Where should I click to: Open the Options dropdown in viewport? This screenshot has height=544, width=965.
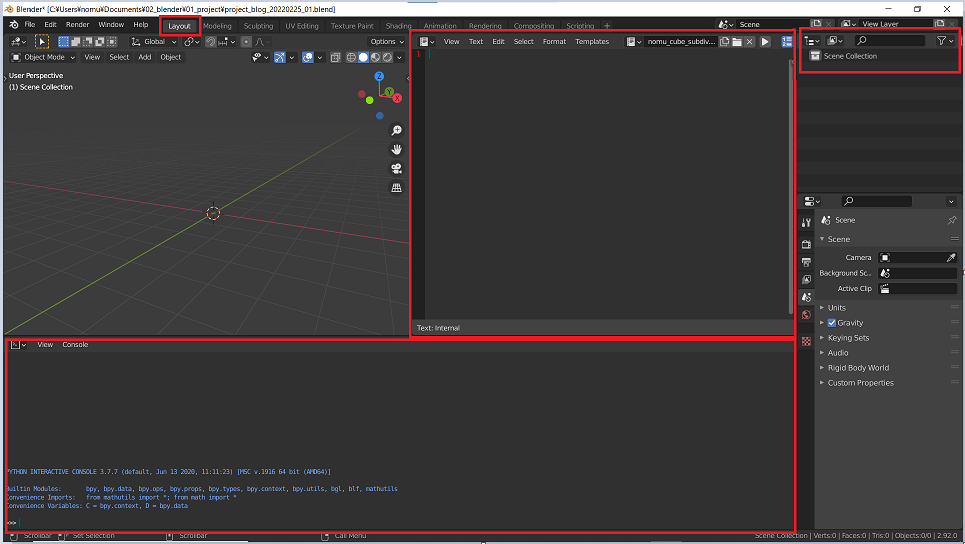pos(387,42)
